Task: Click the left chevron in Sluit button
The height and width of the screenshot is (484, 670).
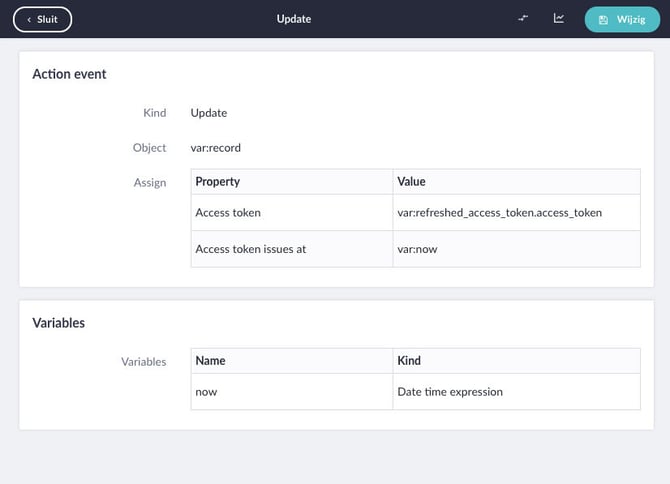Action: (x=29, y=20)
